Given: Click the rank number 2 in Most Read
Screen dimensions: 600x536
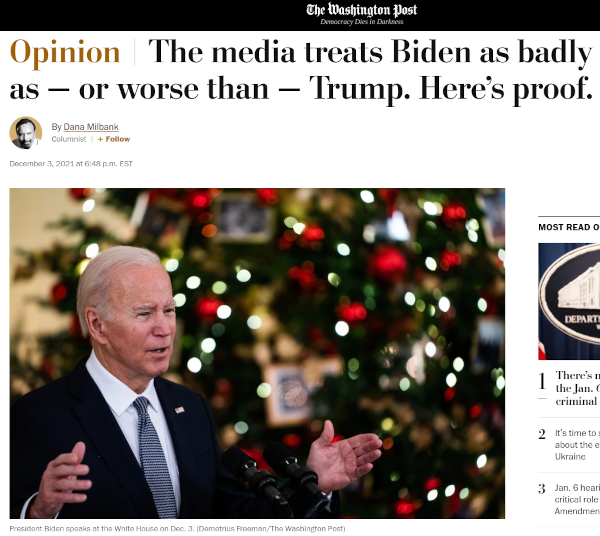Looking at the screenshot, I should 542,434.
